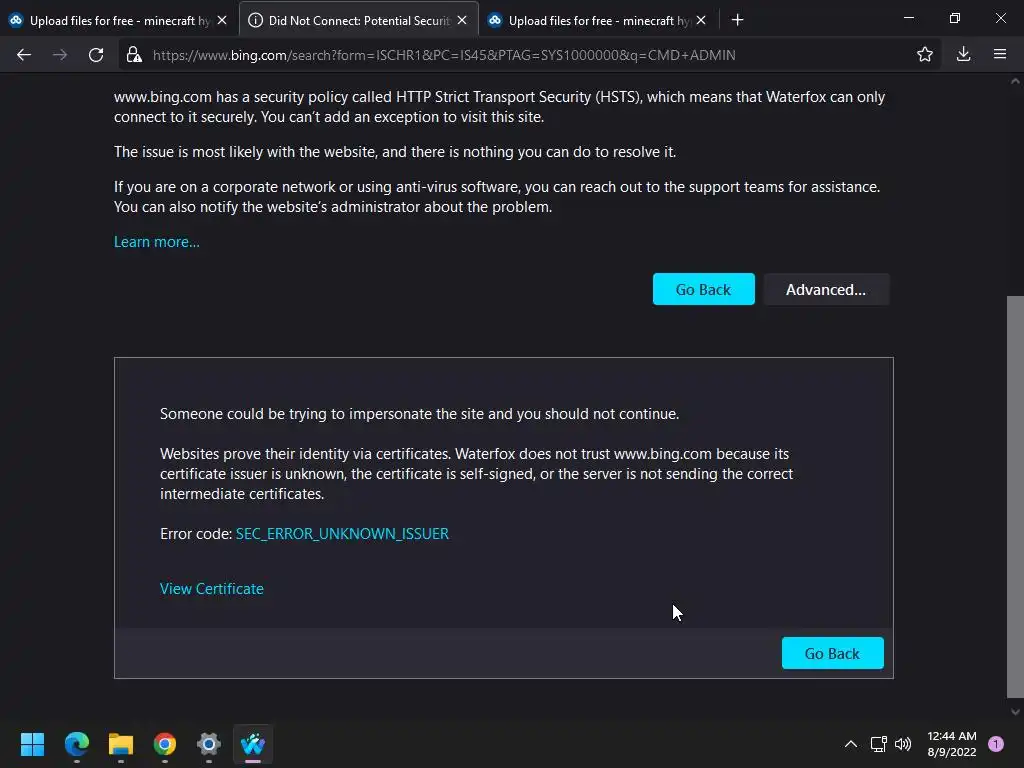Restore down the Waterfox window
1024x768 pixels.
[x=955, y=18]
